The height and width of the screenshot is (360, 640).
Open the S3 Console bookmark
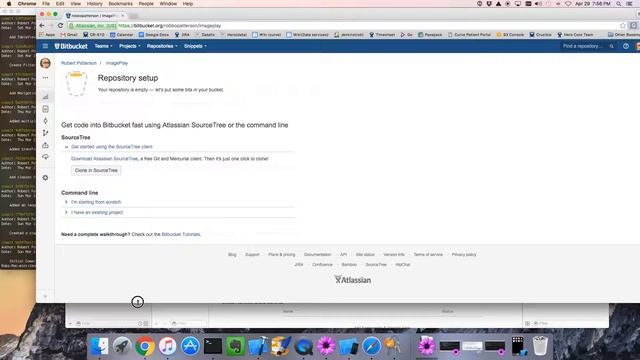[x=510, y=35]
